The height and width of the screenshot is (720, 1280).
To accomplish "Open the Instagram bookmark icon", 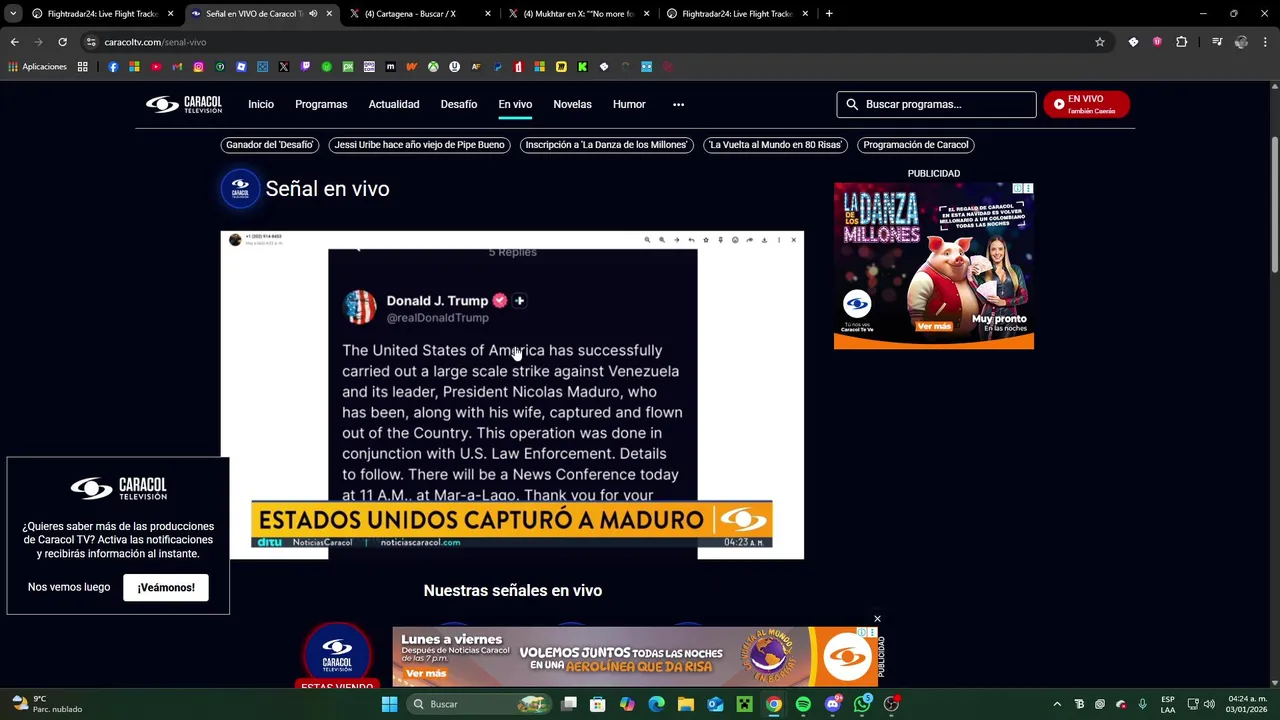I will tap(198, 67).
